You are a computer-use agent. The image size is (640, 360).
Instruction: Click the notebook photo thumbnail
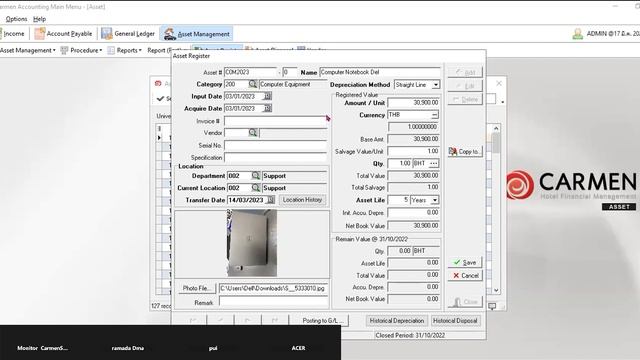click(252, 243)
